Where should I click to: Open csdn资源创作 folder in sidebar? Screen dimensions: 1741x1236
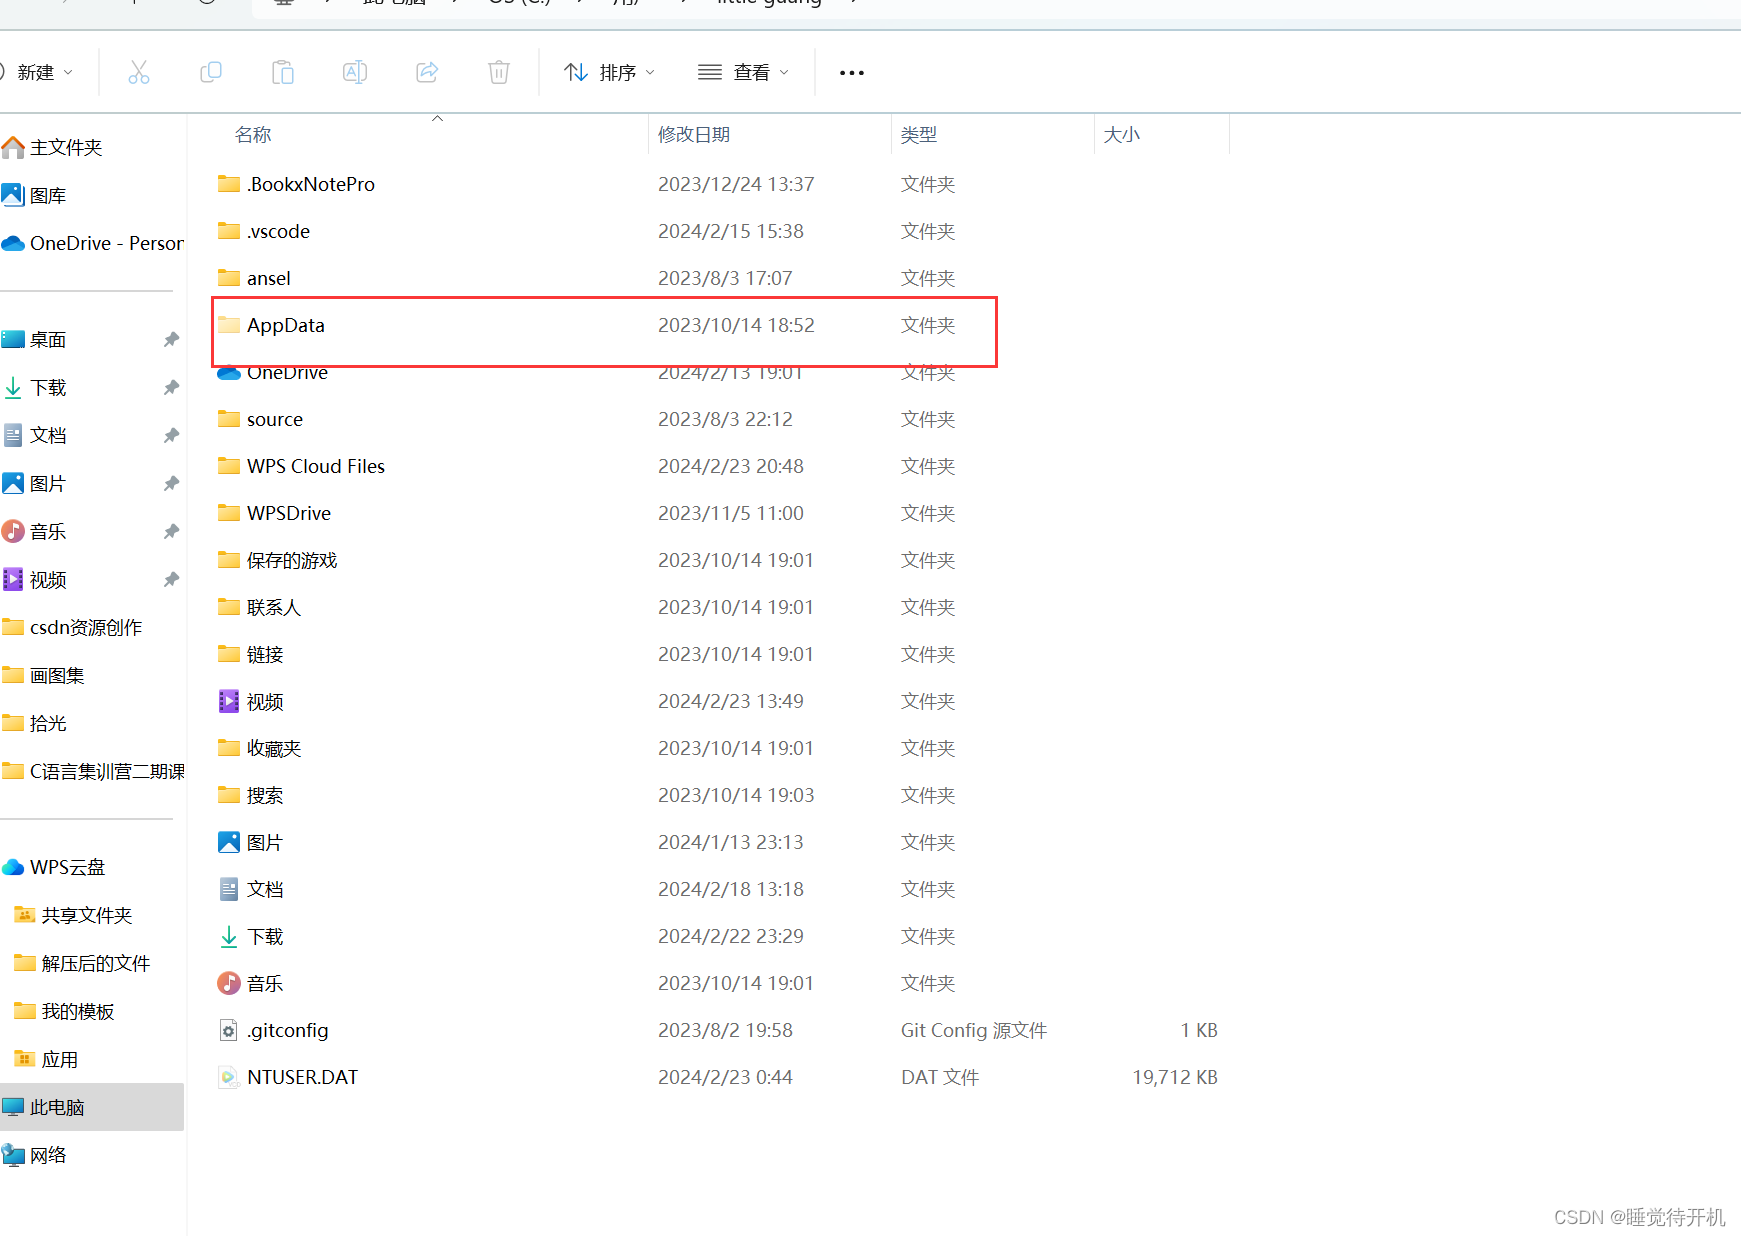point(72,627)
